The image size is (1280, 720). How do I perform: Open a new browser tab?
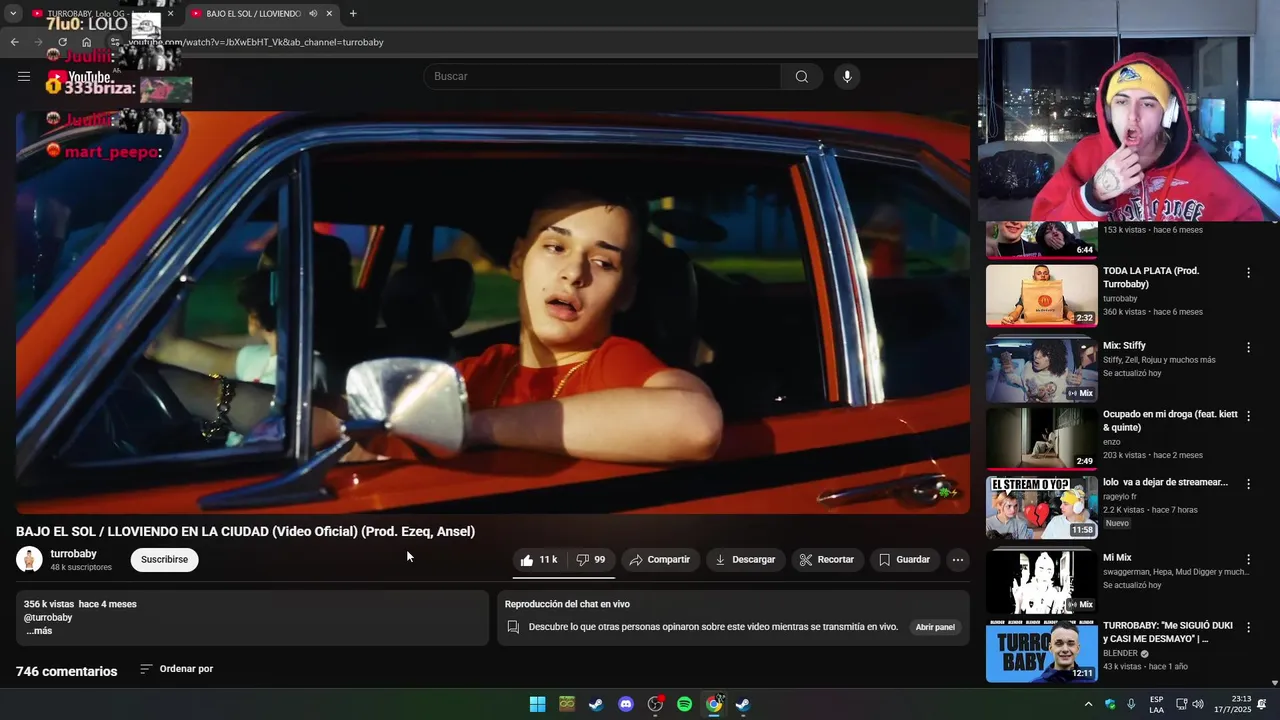coord(353,14)
